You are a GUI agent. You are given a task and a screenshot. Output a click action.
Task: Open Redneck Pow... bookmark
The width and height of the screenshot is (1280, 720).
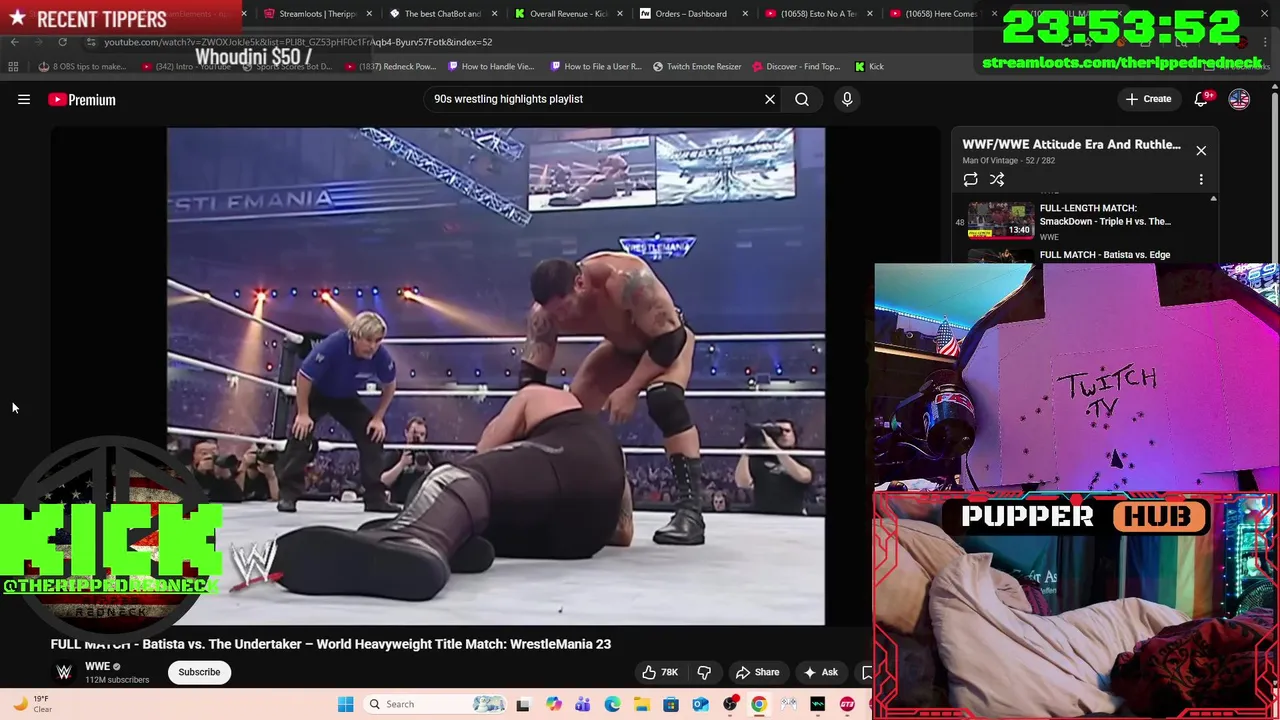coord(391,67)
